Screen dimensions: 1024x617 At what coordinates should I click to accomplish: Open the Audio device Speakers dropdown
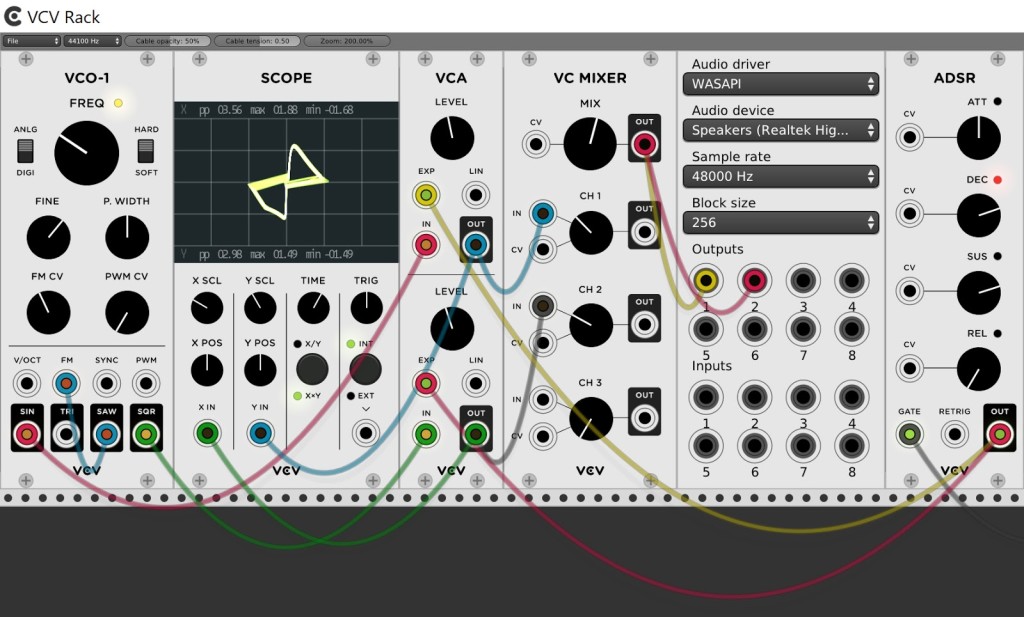(x=784, y=130)
